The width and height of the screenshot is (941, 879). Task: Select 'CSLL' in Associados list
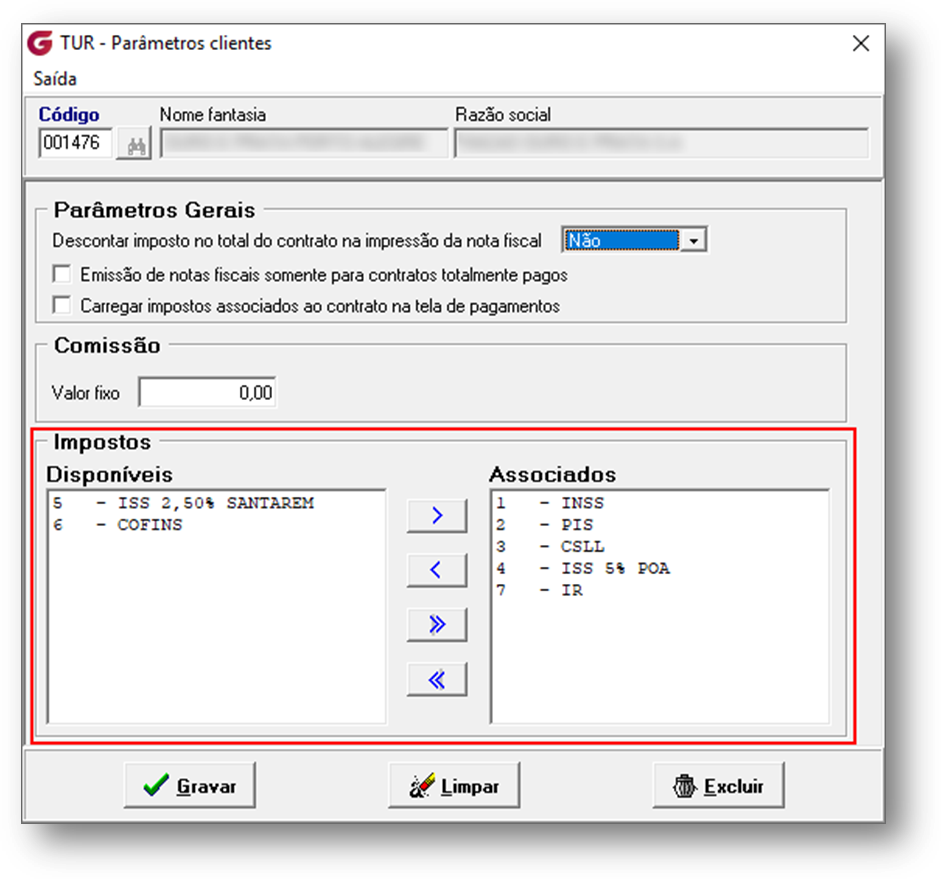660,547
